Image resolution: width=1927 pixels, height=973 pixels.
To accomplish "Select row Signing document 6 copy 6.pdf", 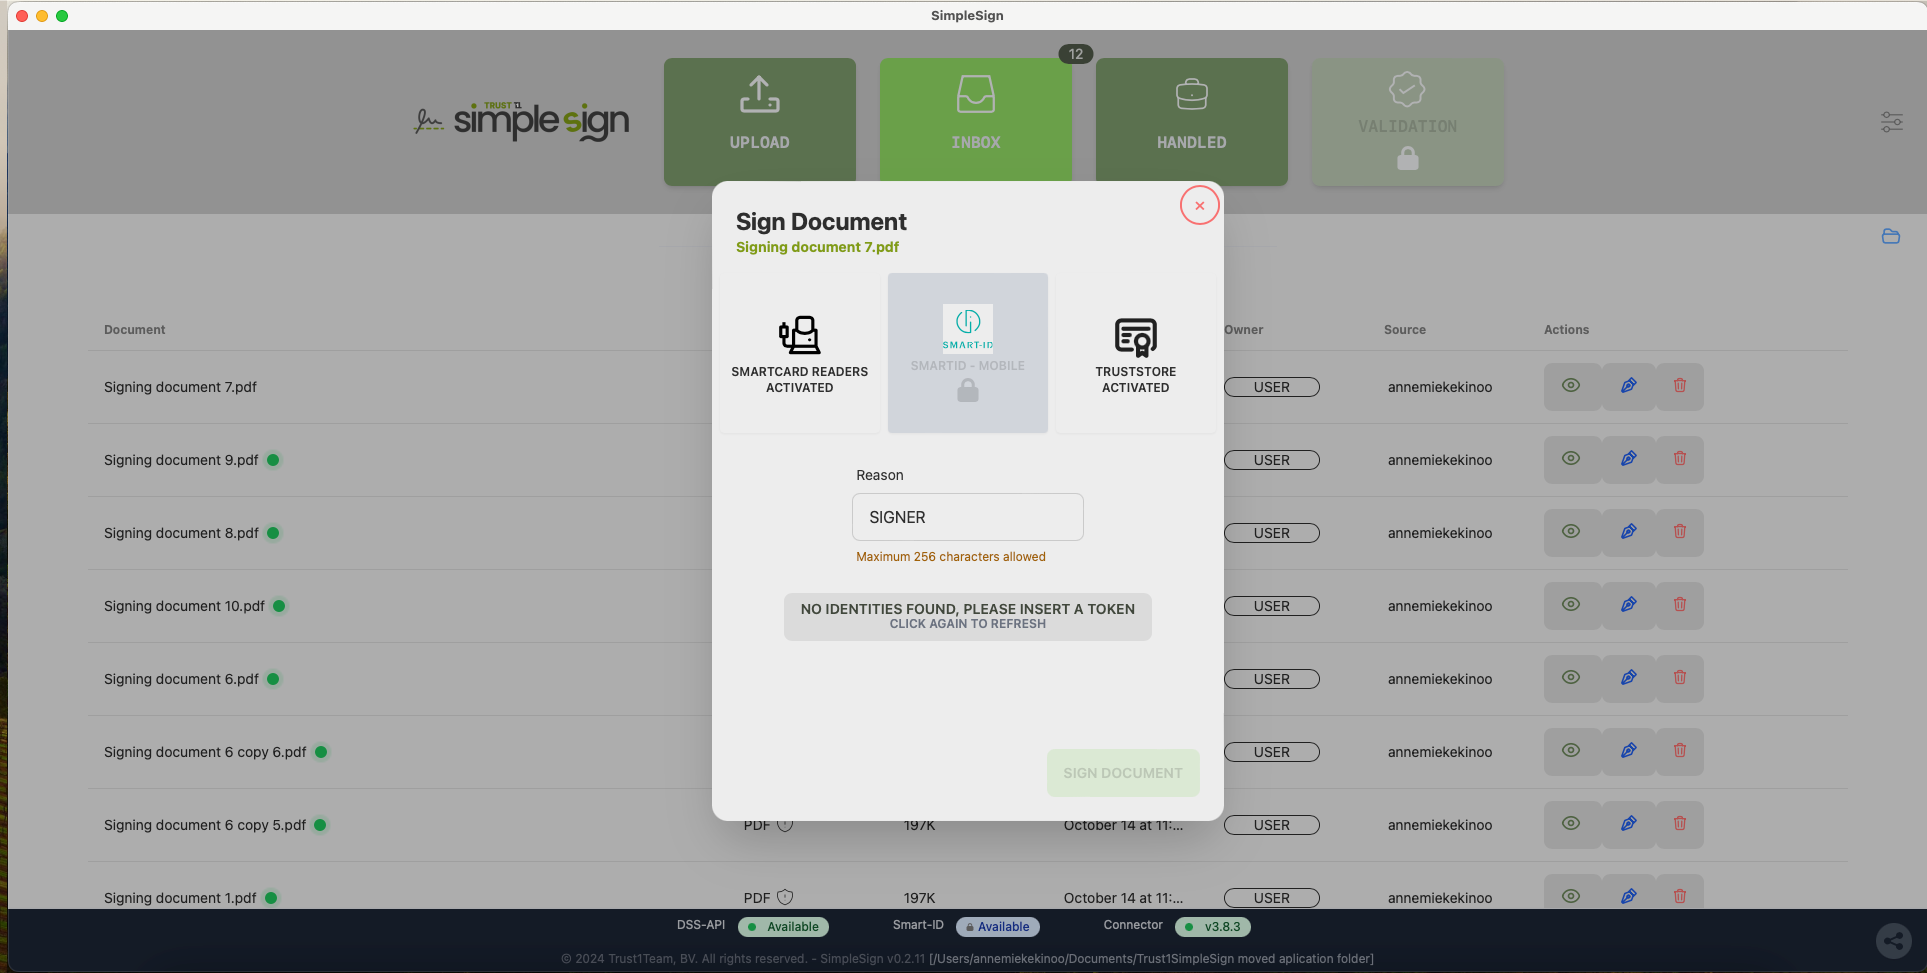I will click(968, 752).
